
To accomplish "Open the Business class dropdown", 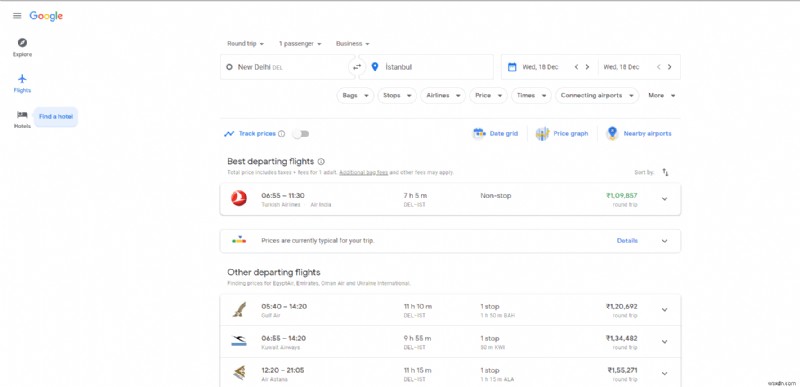I will pyautogui.click(x=353, y=44).
